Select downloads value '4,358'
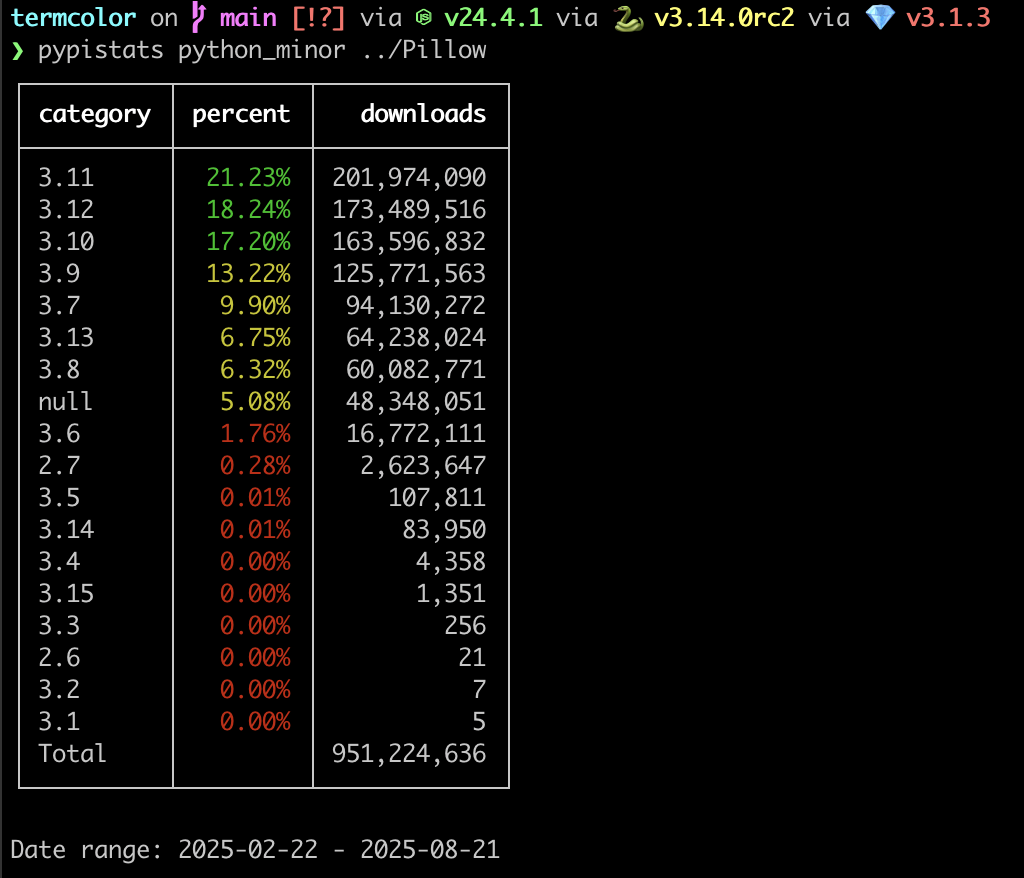The width and height of the screenshot is (1024, 878). (451, 562)
